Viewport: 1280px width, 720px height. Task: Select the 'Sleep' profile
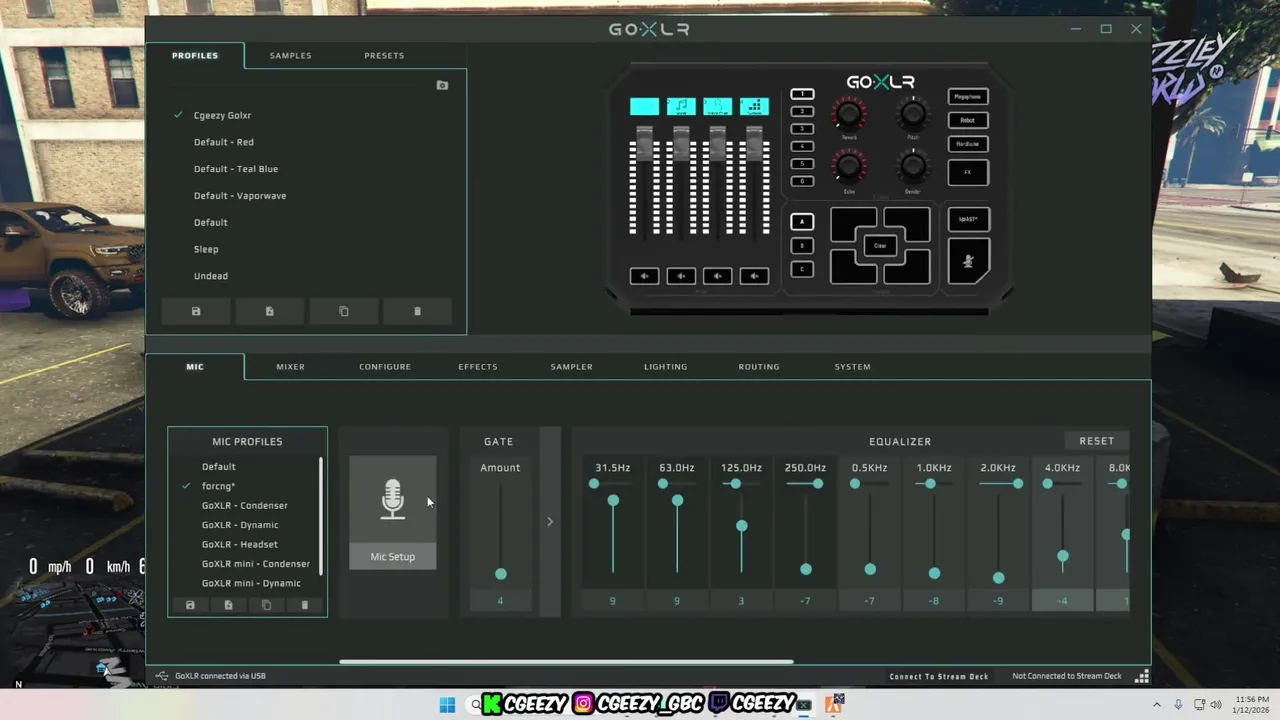click(206, 249)
